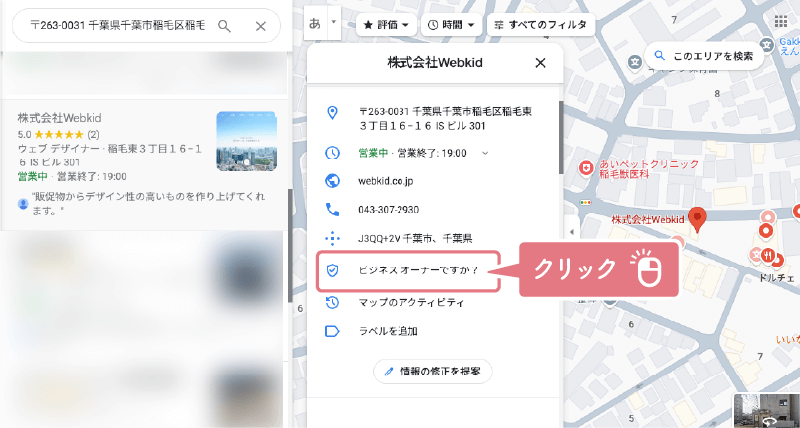Click phone number 043-307-2930
800x428 pixels.
[x=389, y=210]
